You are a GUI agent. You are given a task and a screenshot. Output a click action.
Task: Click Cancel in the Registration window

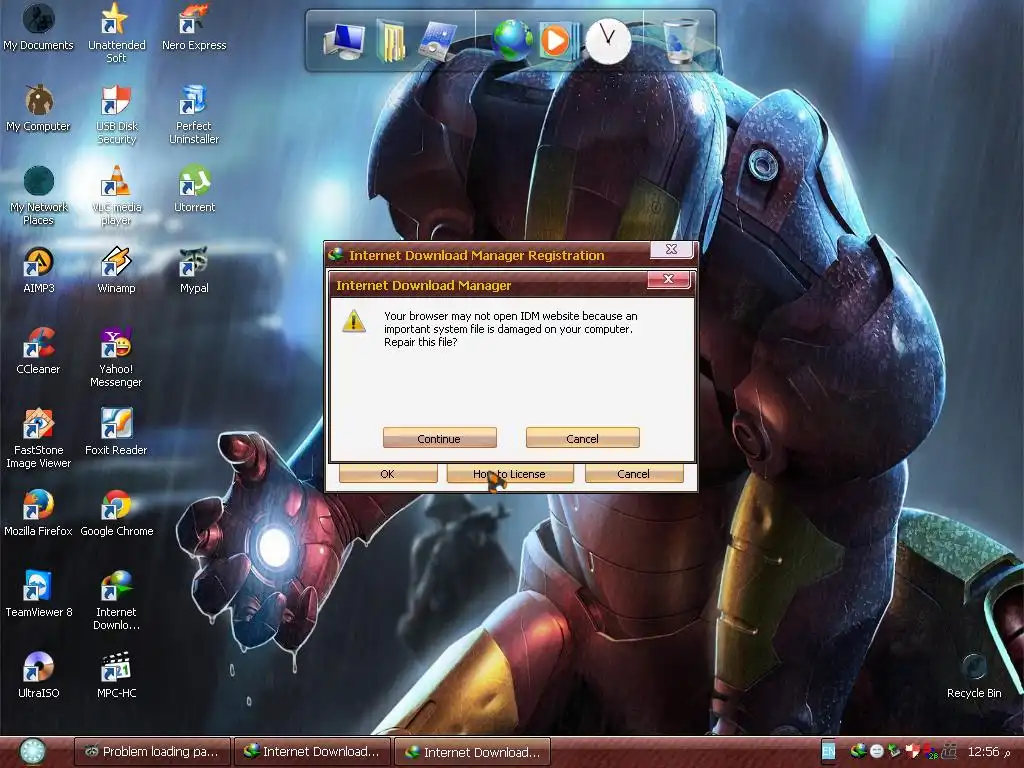633,473
